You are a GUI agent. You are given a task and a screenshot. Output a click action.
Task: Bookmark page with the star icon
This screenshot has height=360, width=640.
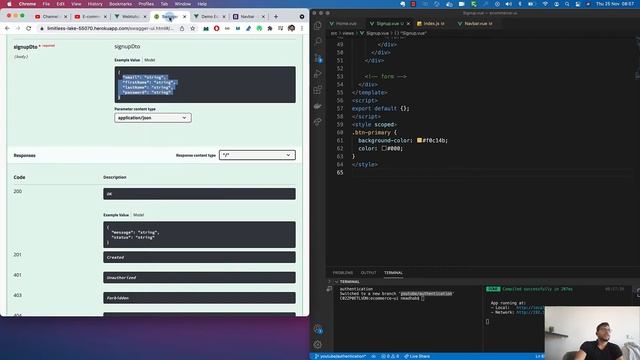coord(193,28)
